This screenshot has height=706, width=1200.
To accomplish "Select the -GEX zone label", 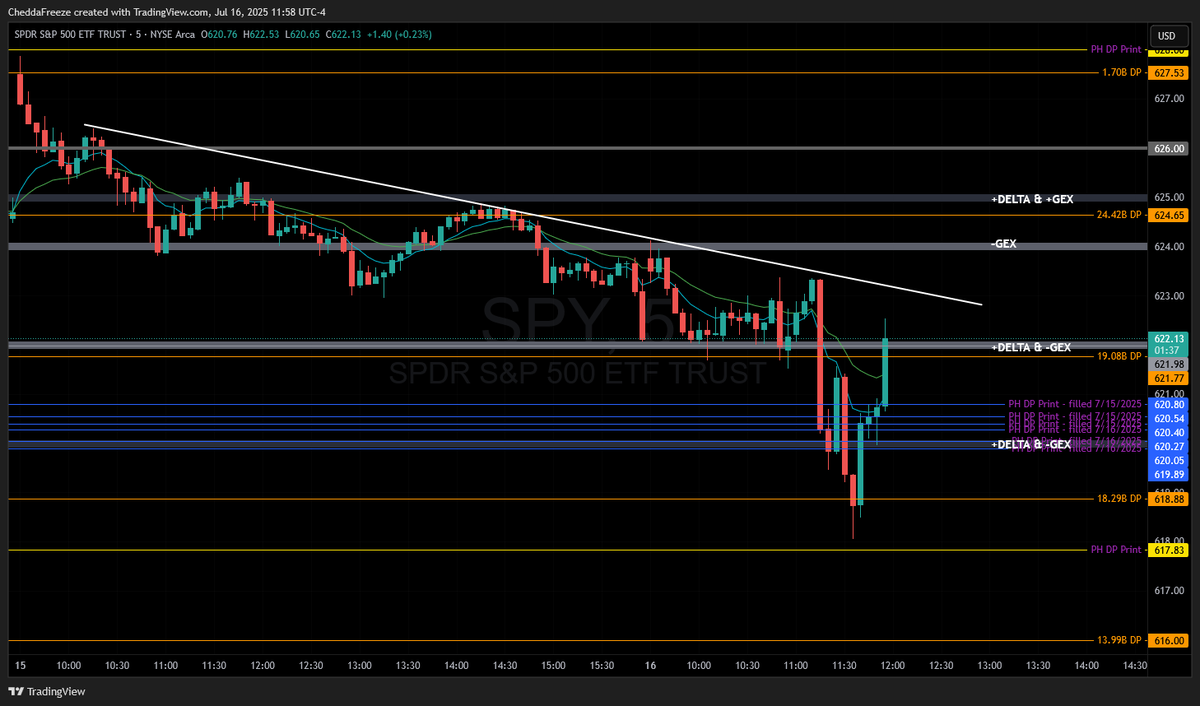I will [1004, 244].
